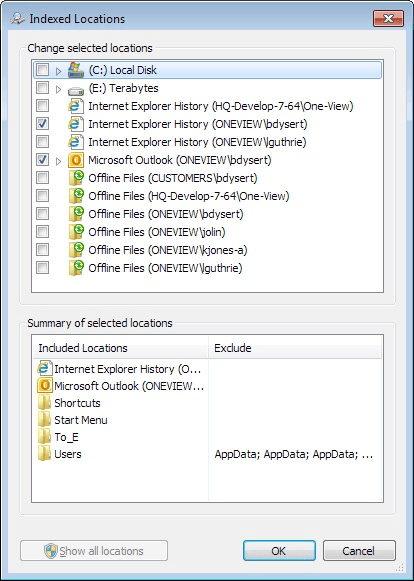Click the Microsoft Outlook icon in tree

(76, 160)
